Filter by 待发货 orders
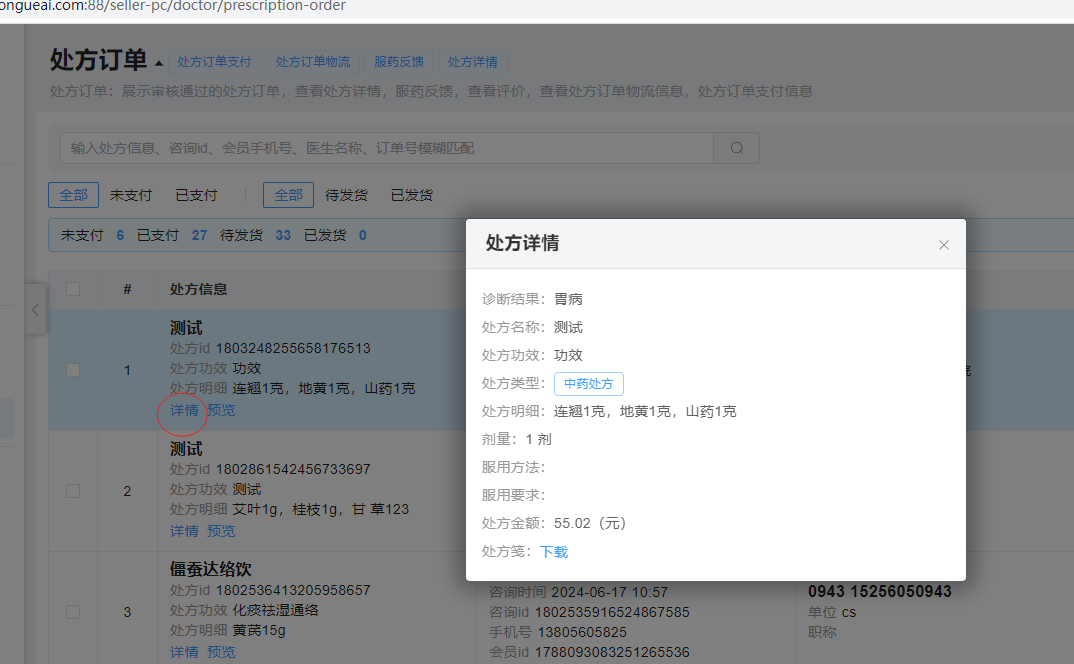 click(346, 195)
